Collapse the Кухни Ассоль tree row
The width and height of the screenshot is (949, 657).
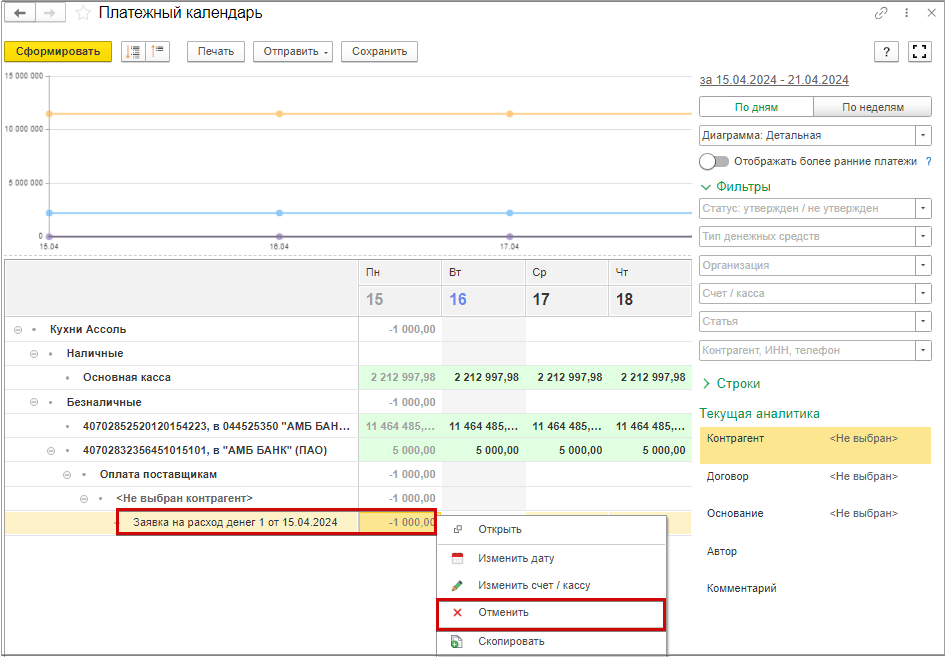18,330
